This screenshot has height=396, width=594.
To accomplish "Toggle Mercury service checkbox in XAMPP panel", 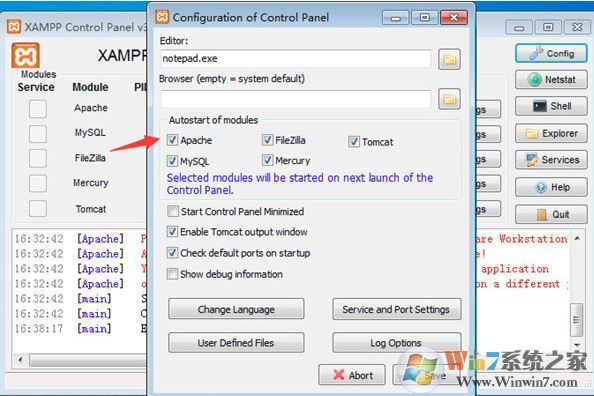I will click(x=38, y=183).
